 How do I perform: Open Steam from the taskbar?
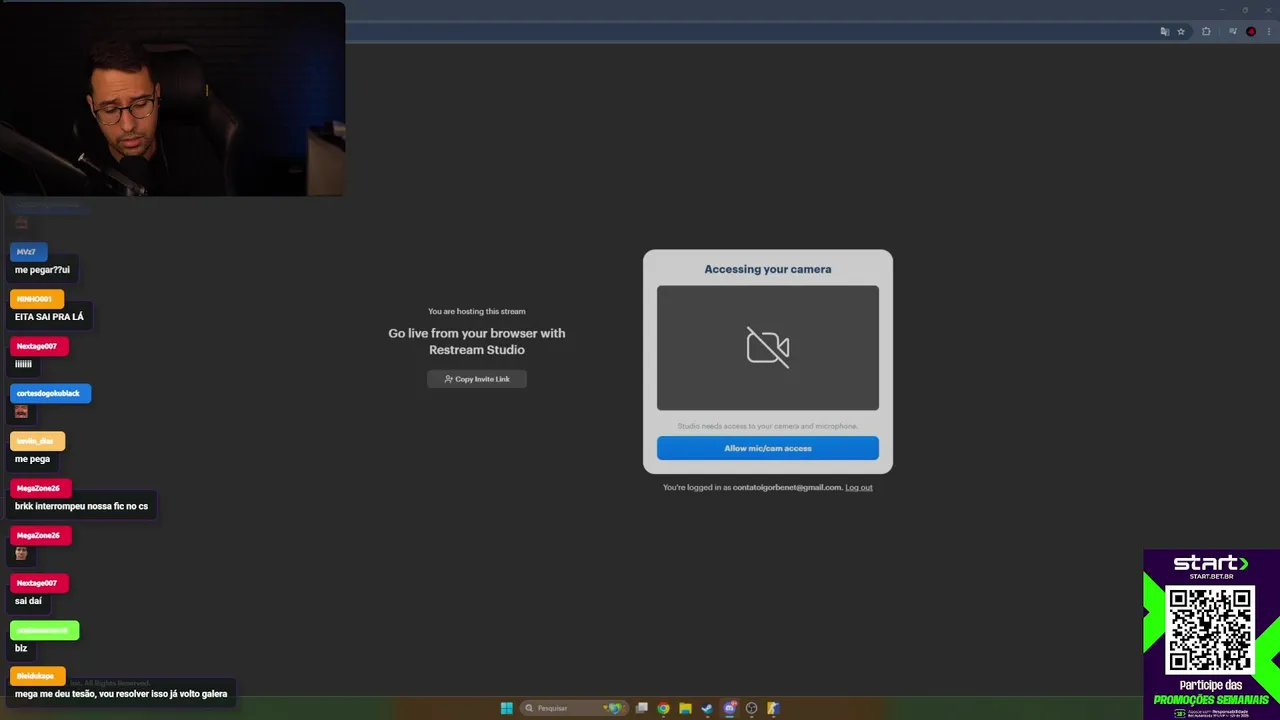click(x=707, y=708)
